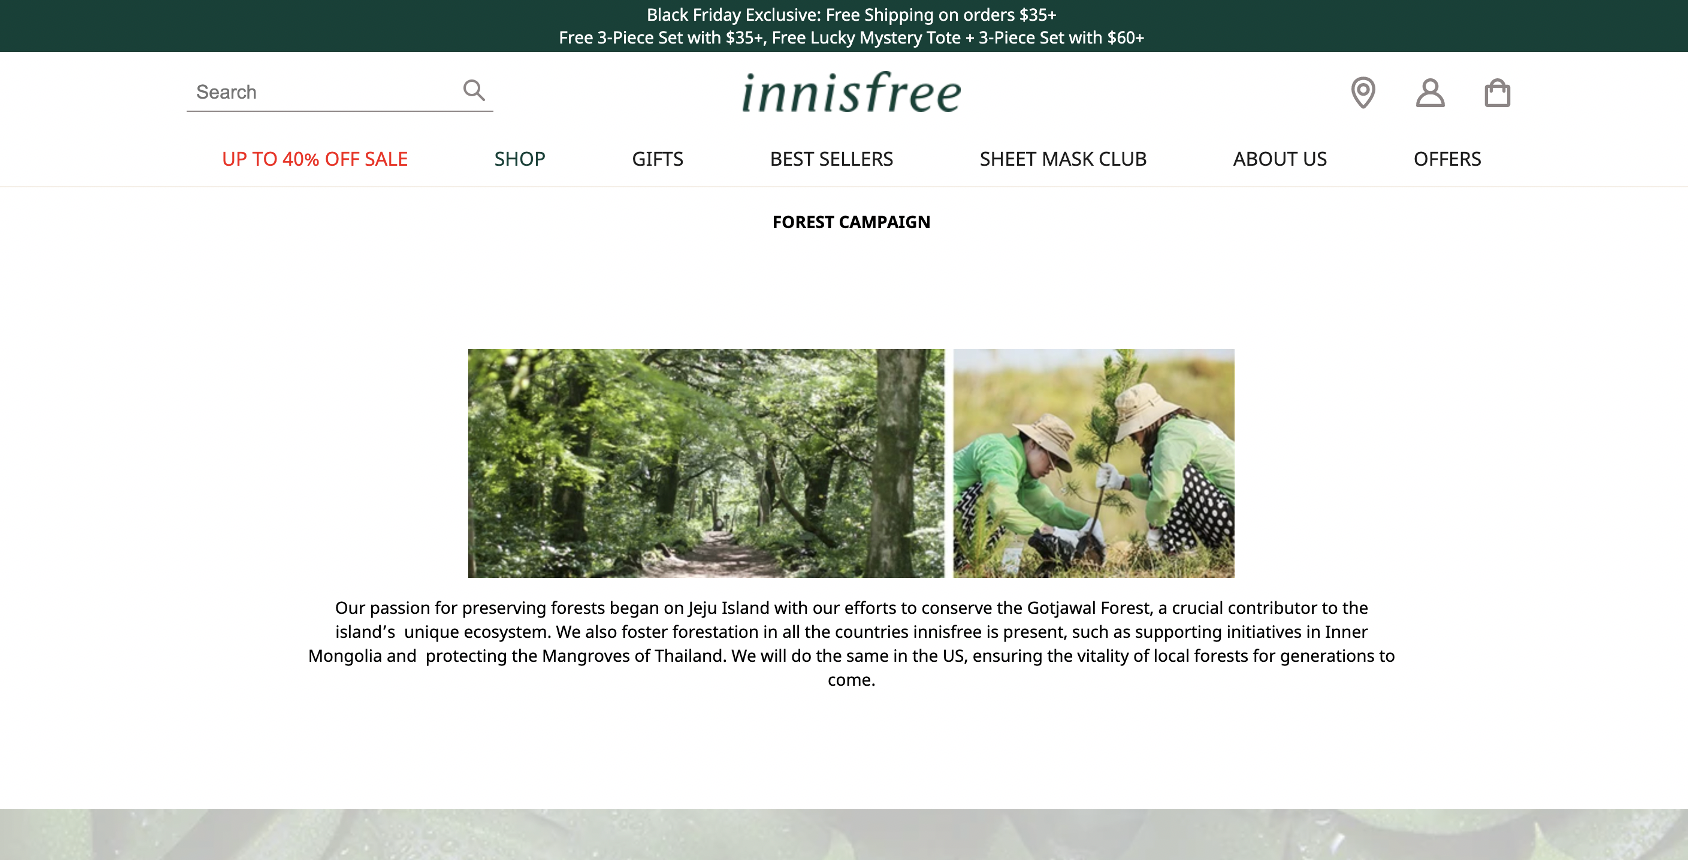Screen dimensions: 1688x860
Task: Click the Gotjawal Forest paragraph text
Action: pyautogui.click(x=851, y=644)
